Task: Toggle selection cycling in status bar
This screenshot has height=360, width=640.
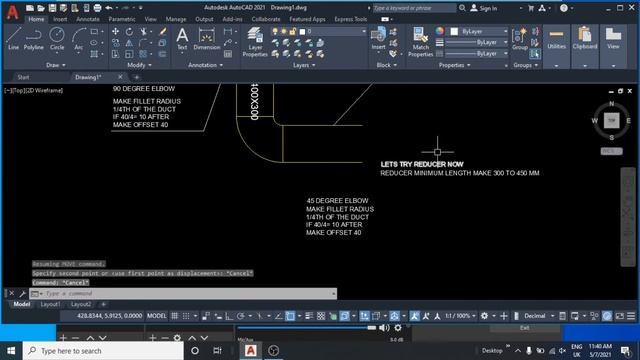Action: (333, 316)
